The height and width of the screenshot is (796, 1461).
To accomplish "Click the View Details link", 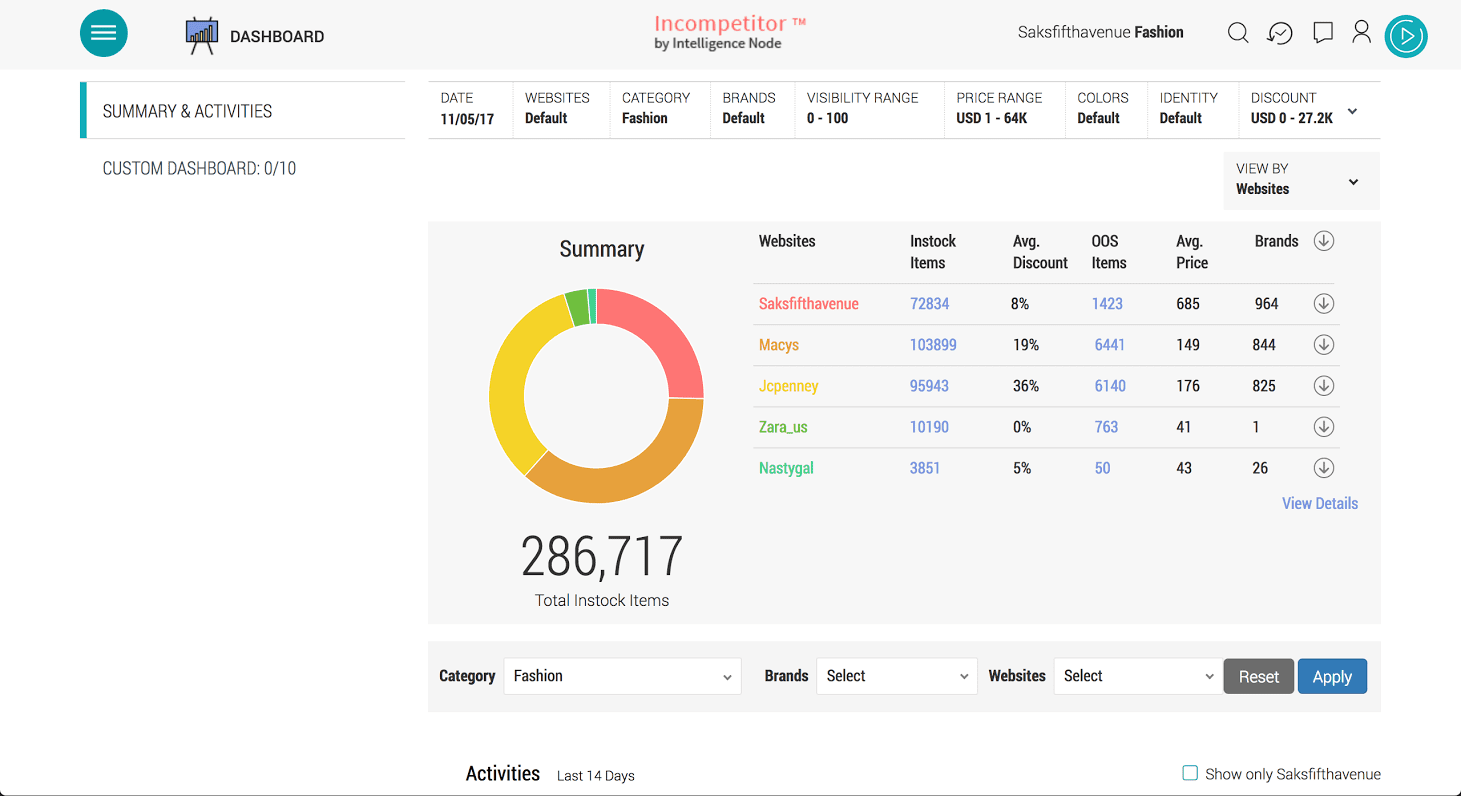I will pyautogui.click(x=1319, y=503).
